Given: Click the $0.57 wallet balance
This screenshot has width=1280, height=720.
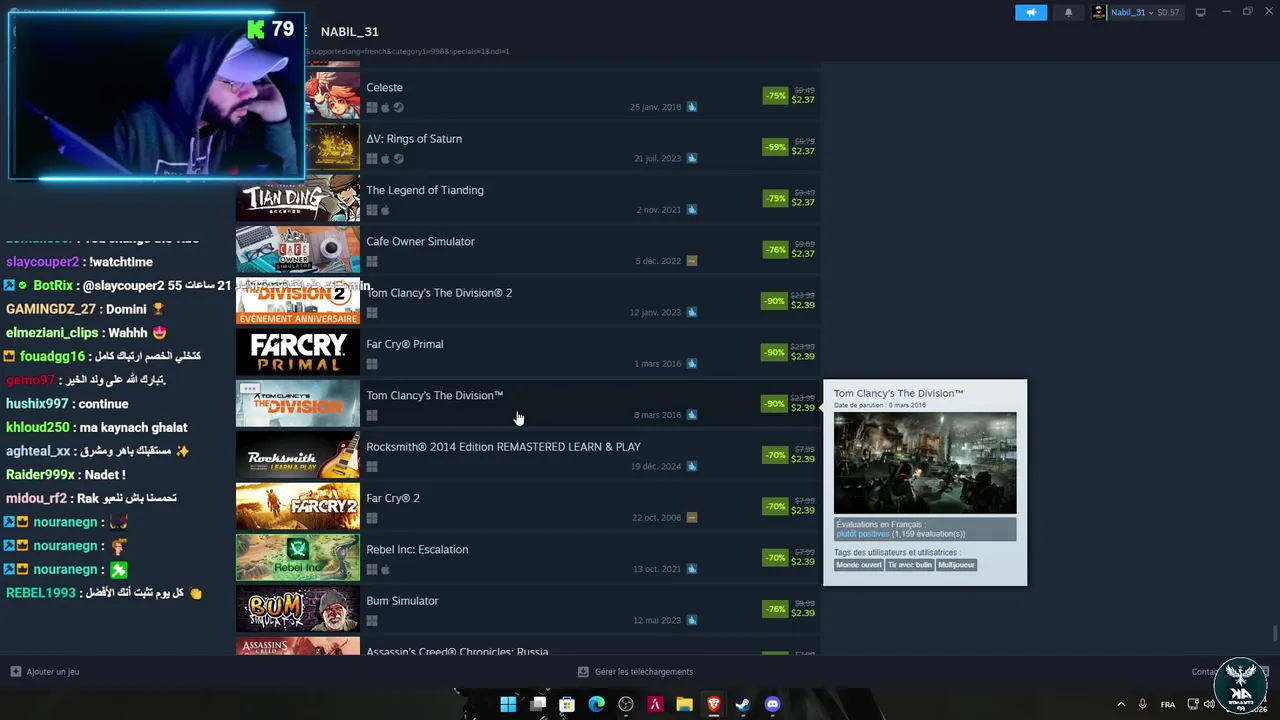Looking at the screenshot, I should click(1168, 12).
